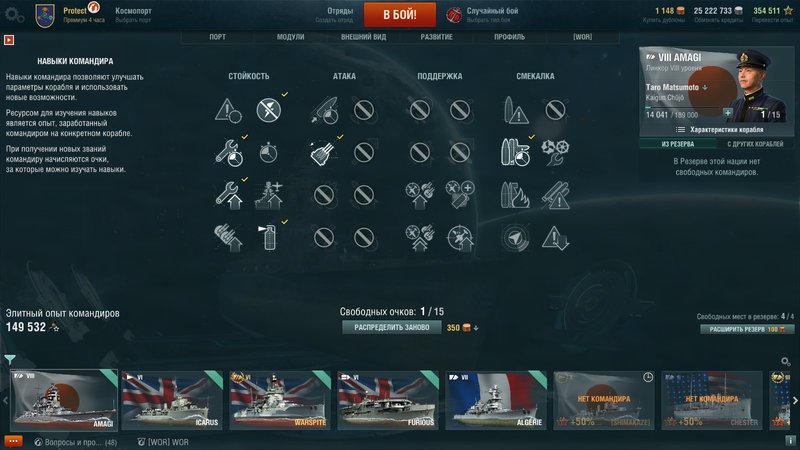800x450 pixels.
Task: Open the carousel settings gear icon
Action: click(x=786, y=361)
